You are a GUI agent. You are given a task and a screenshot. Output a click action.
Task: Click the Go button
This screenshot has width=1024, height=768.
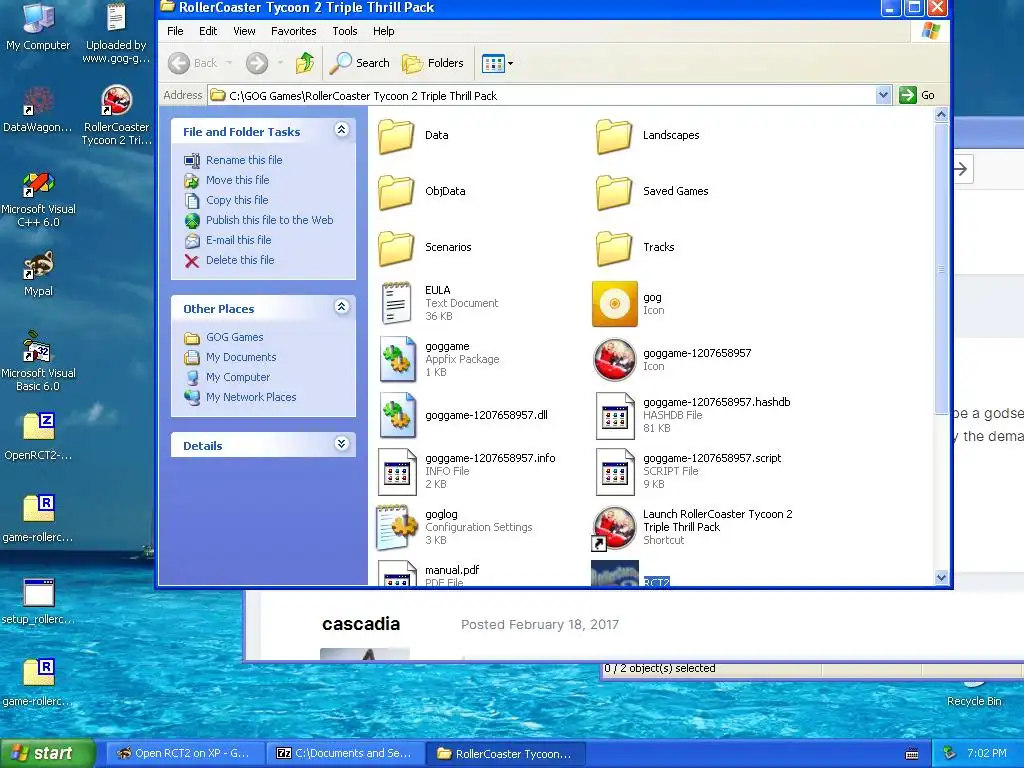click(x=918, y=95)
